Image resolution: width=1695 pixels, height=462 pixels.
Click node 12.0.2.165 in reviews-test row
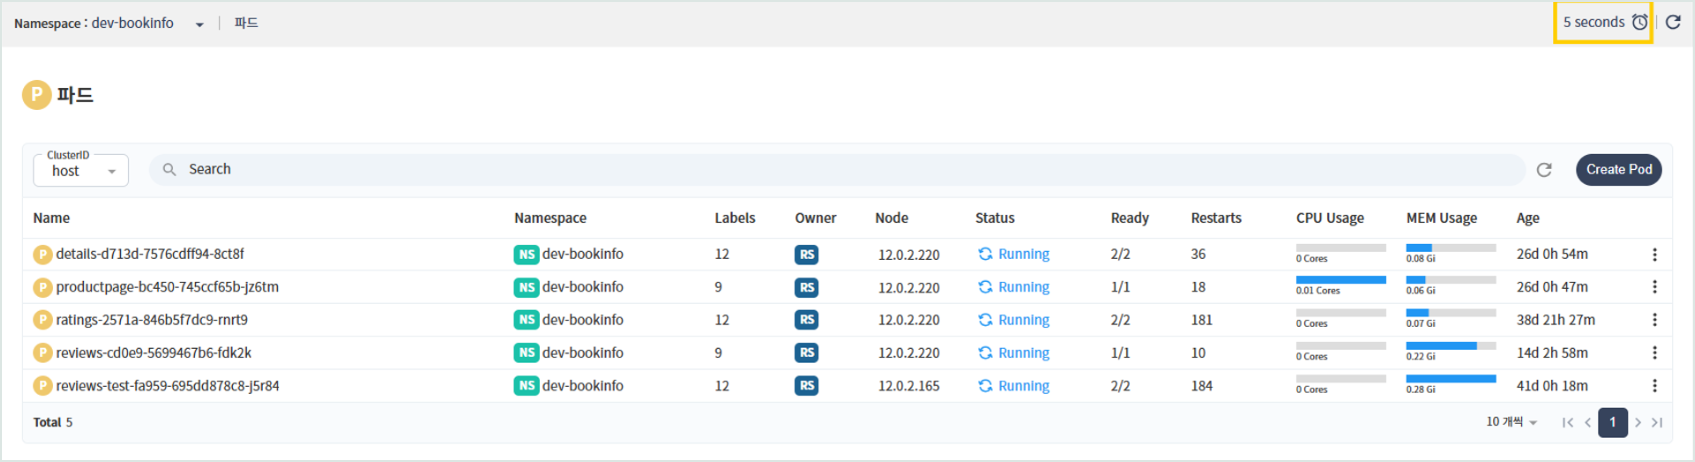point(909,386)
